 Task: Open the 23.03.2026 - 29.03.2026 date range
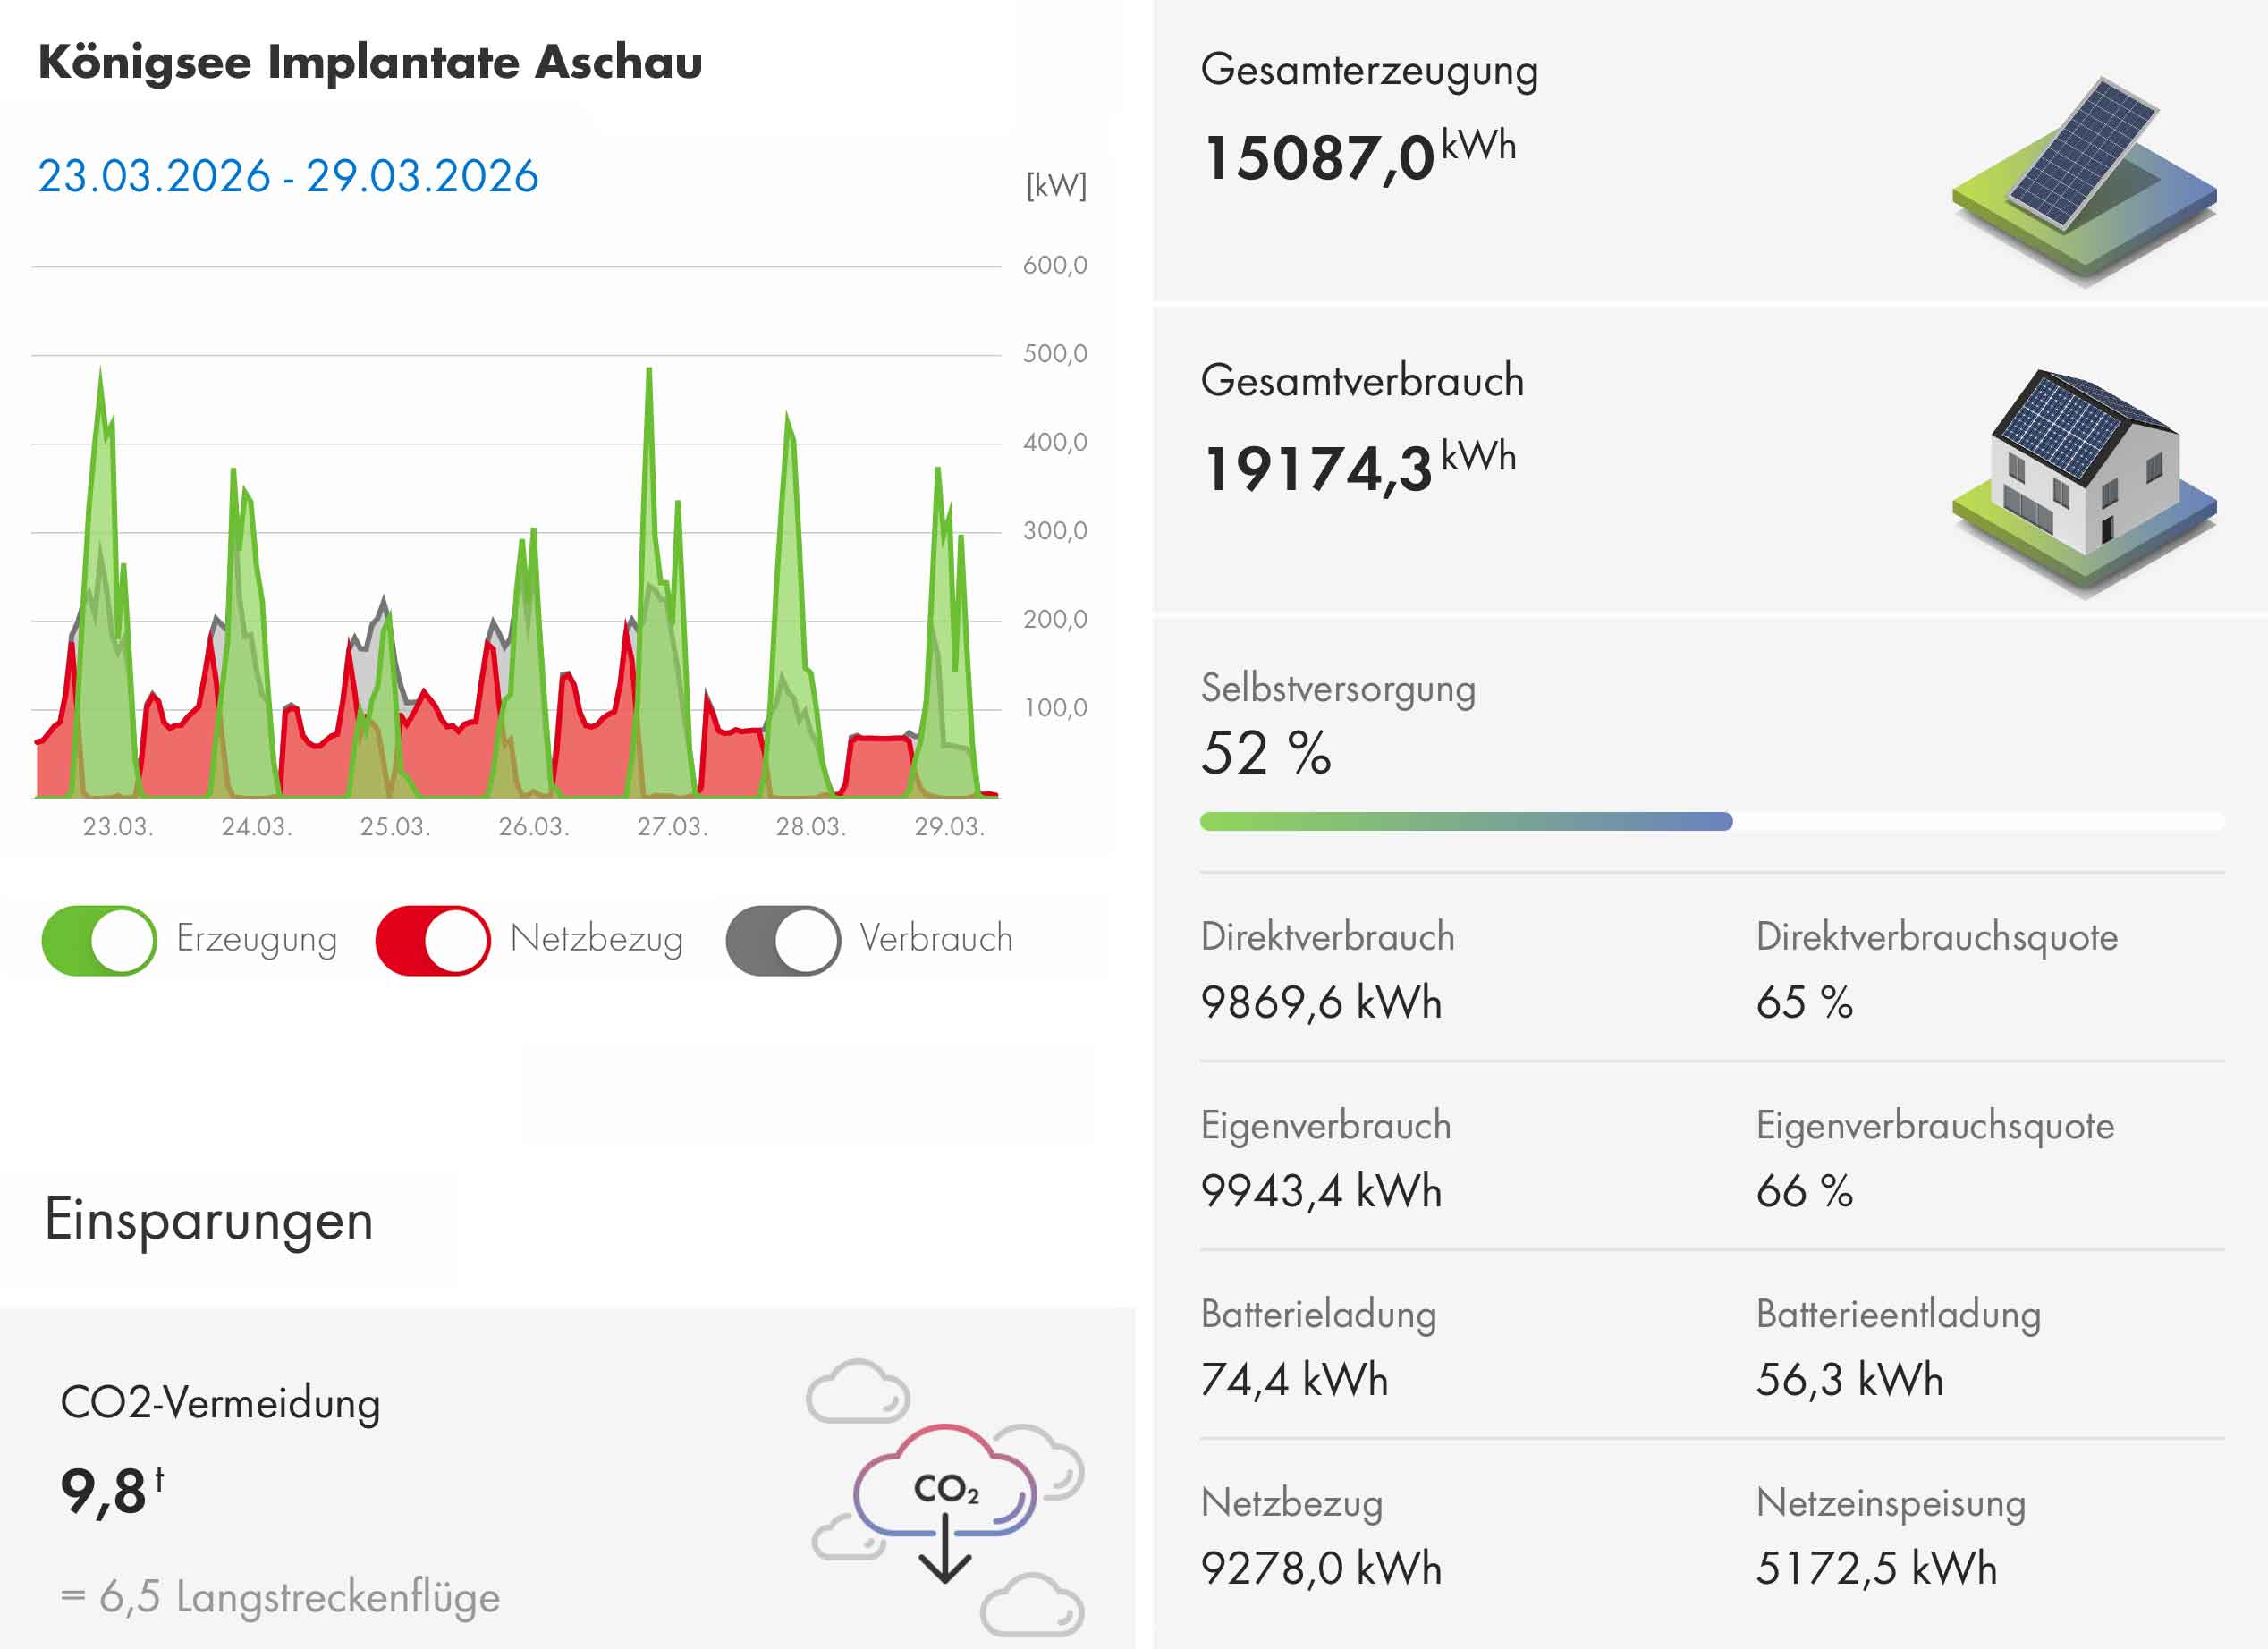[x=288, y=176]
